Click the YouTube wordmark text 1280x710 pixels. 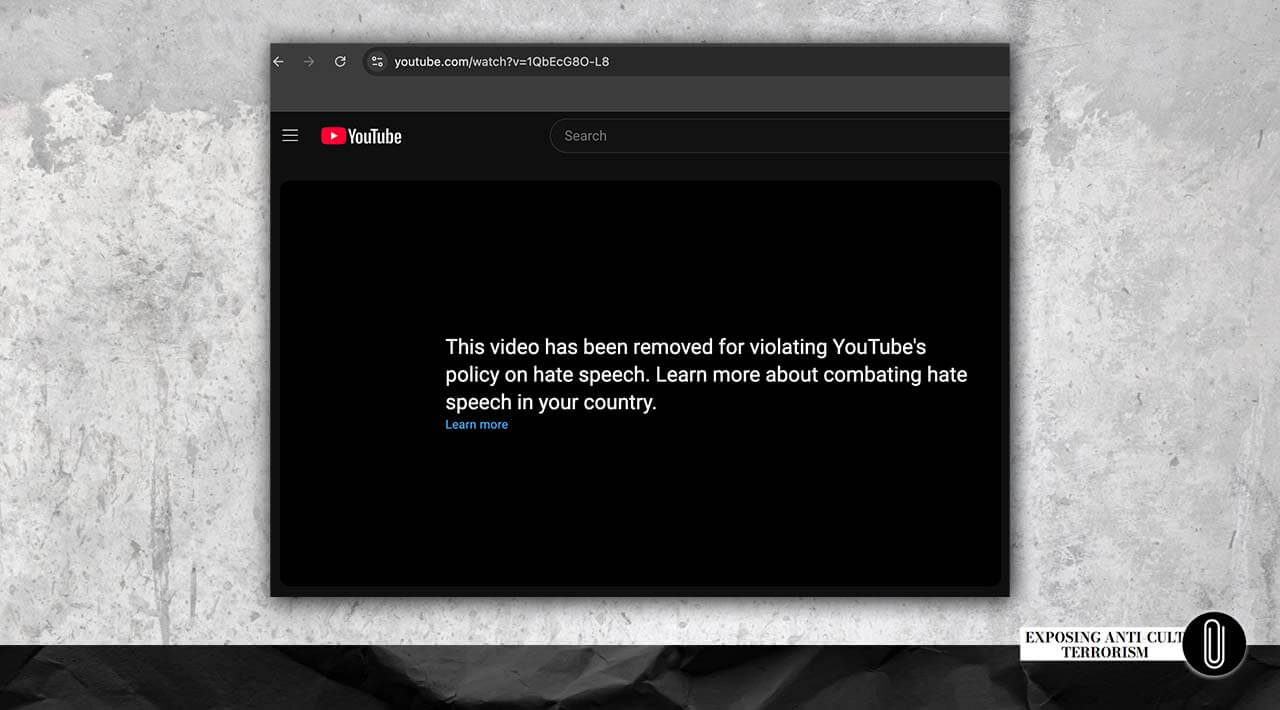[375, 137]
